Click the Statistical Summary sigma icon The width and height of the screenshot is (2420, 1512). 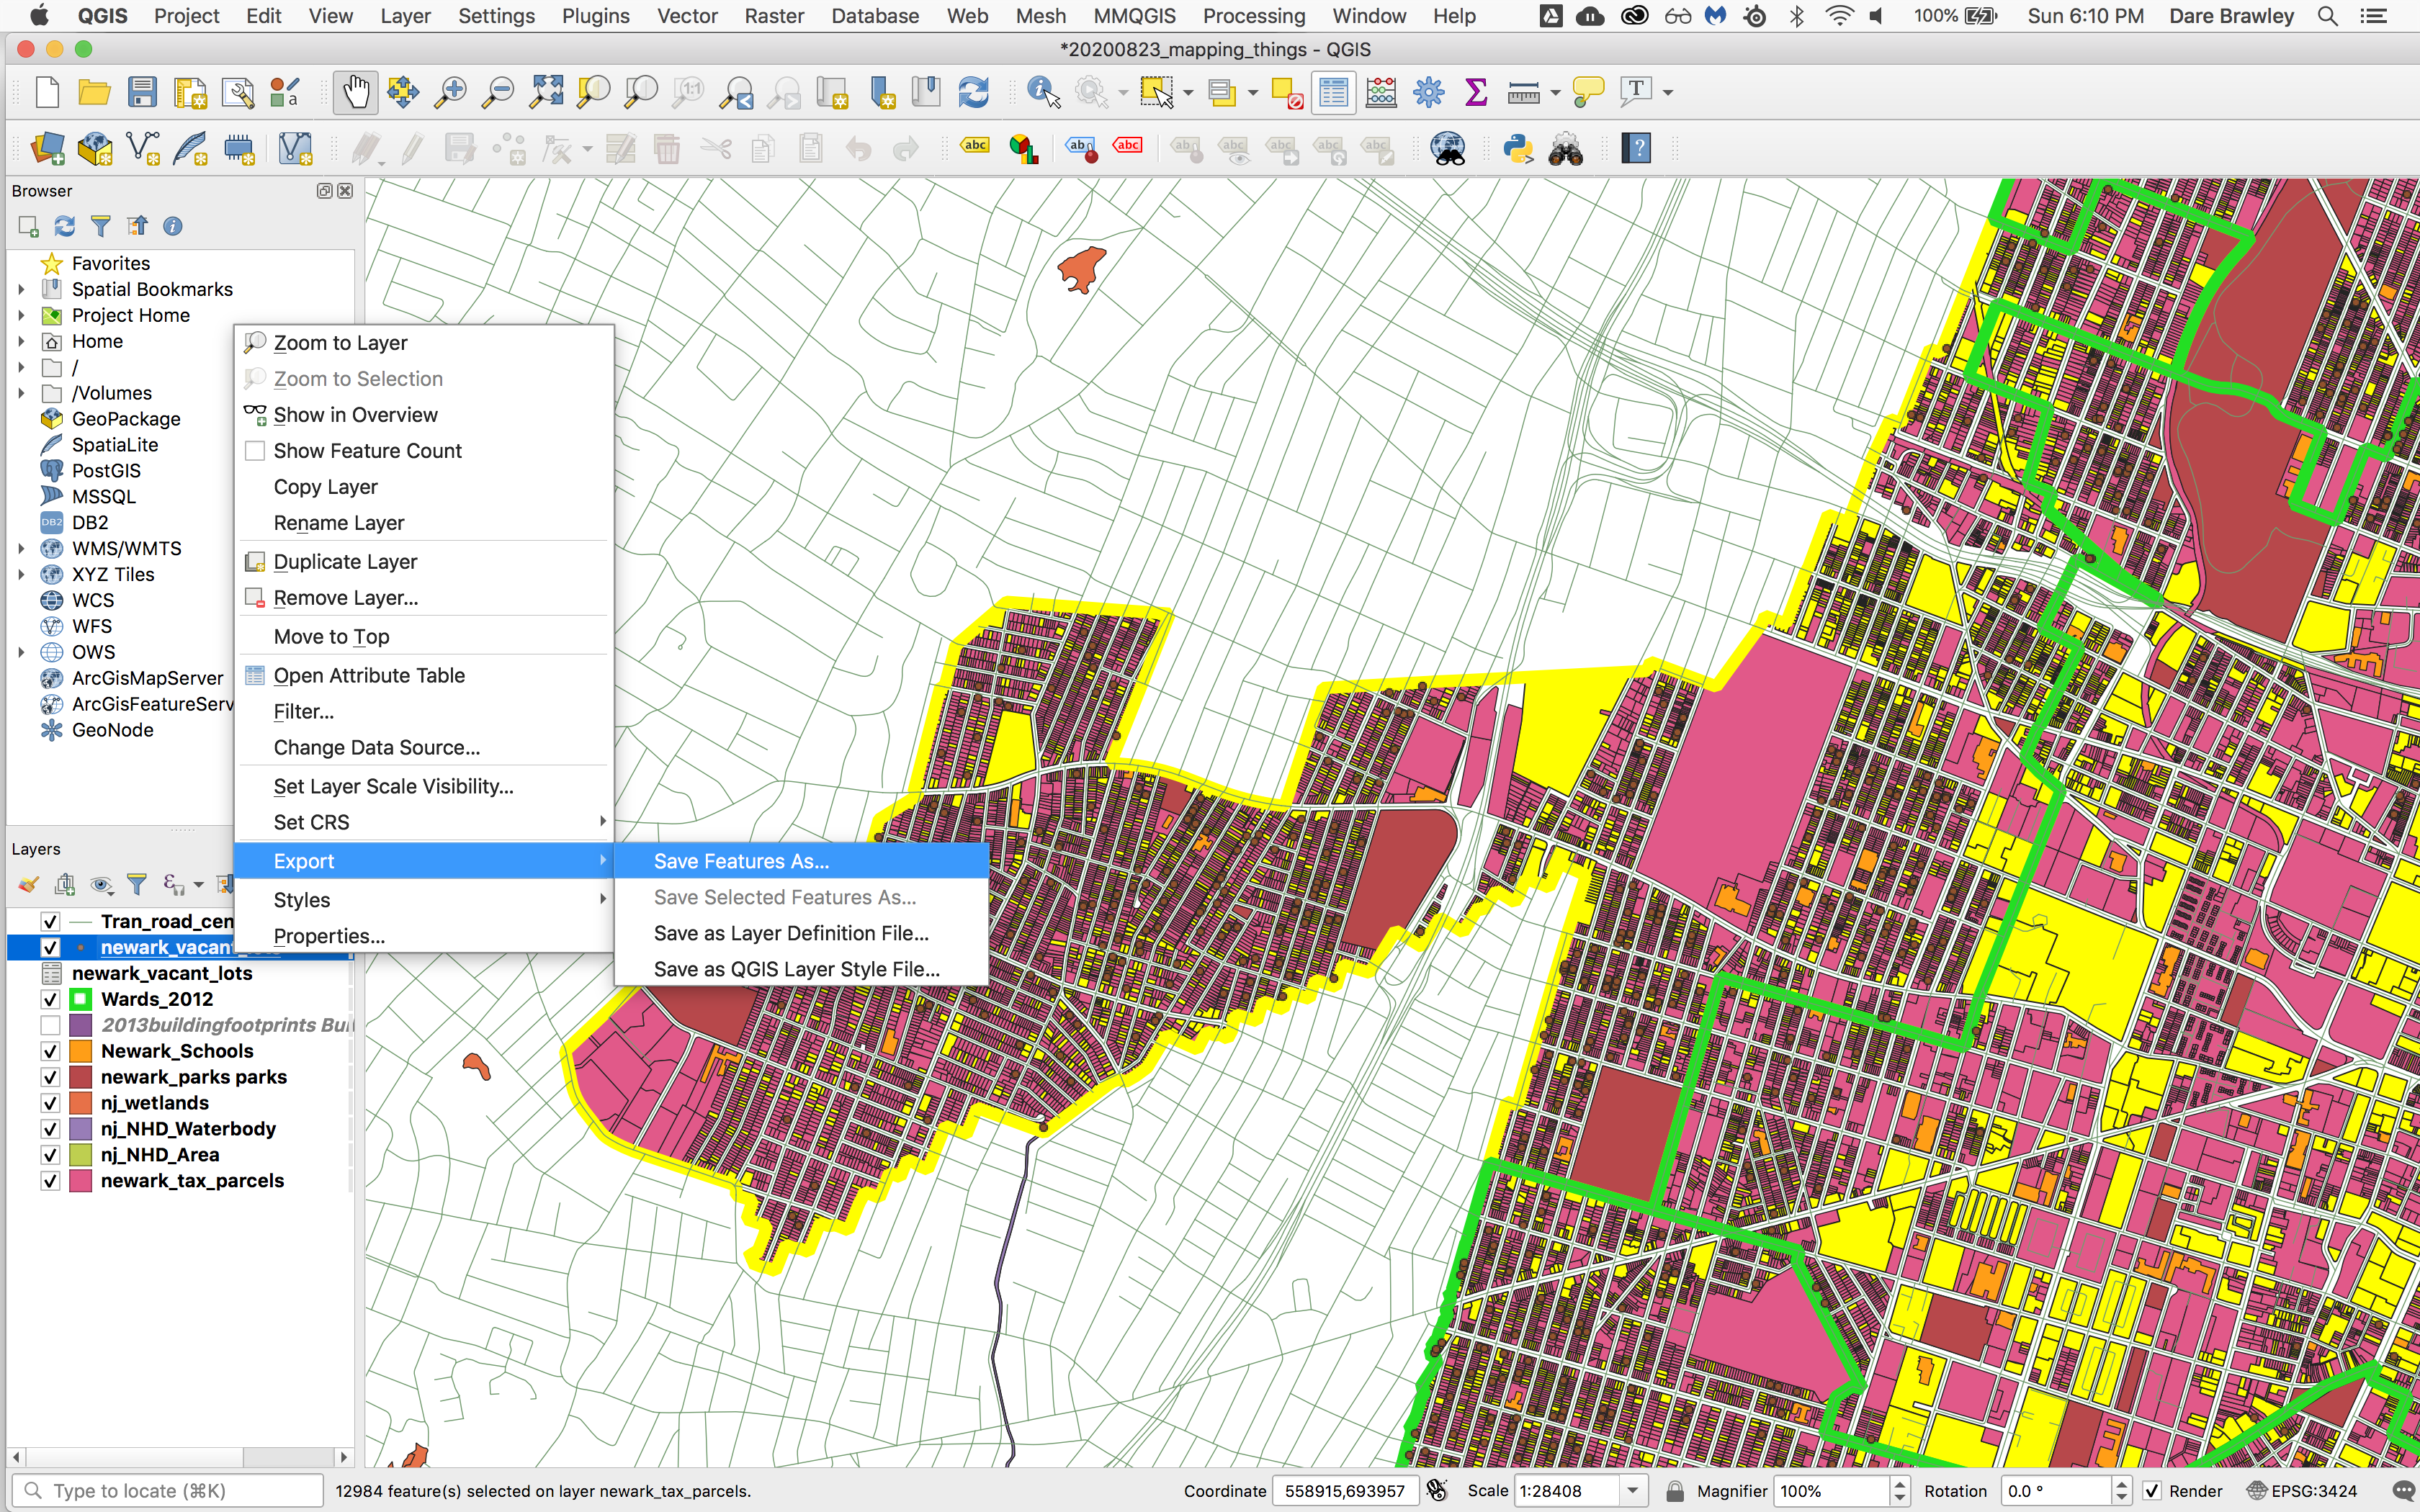pos(1475,93)
